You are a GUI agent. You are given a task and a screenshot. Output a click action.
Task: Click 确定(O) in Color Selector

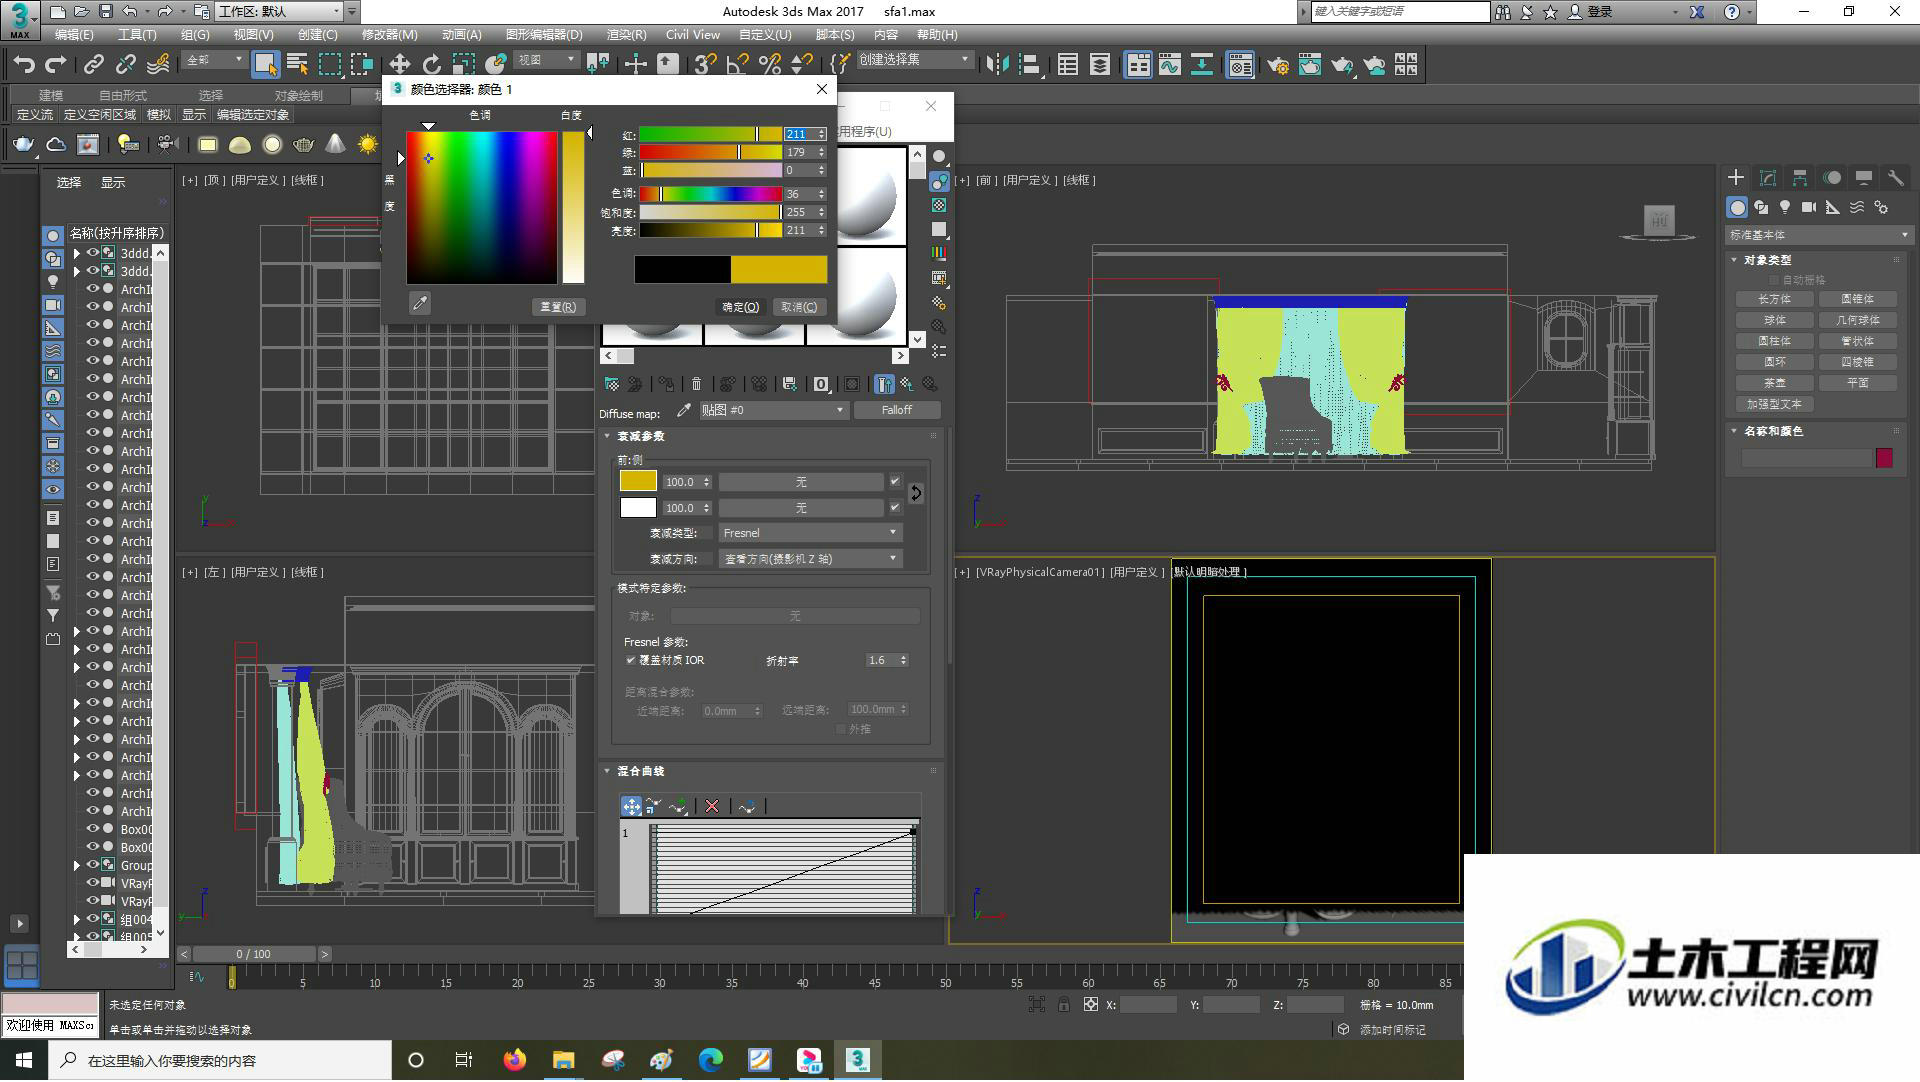741,307
